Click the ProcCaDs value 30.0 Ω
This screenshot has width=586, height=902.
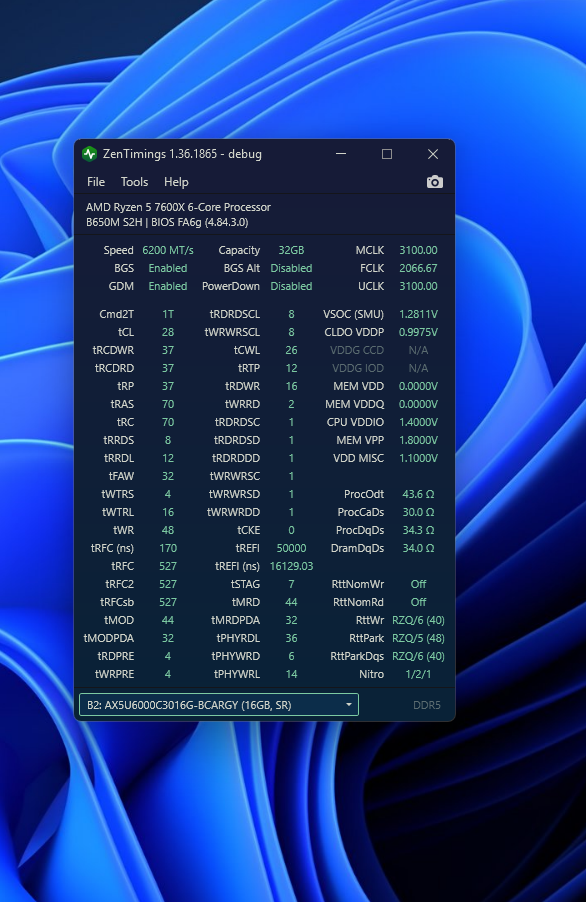(x=418, y=512)
